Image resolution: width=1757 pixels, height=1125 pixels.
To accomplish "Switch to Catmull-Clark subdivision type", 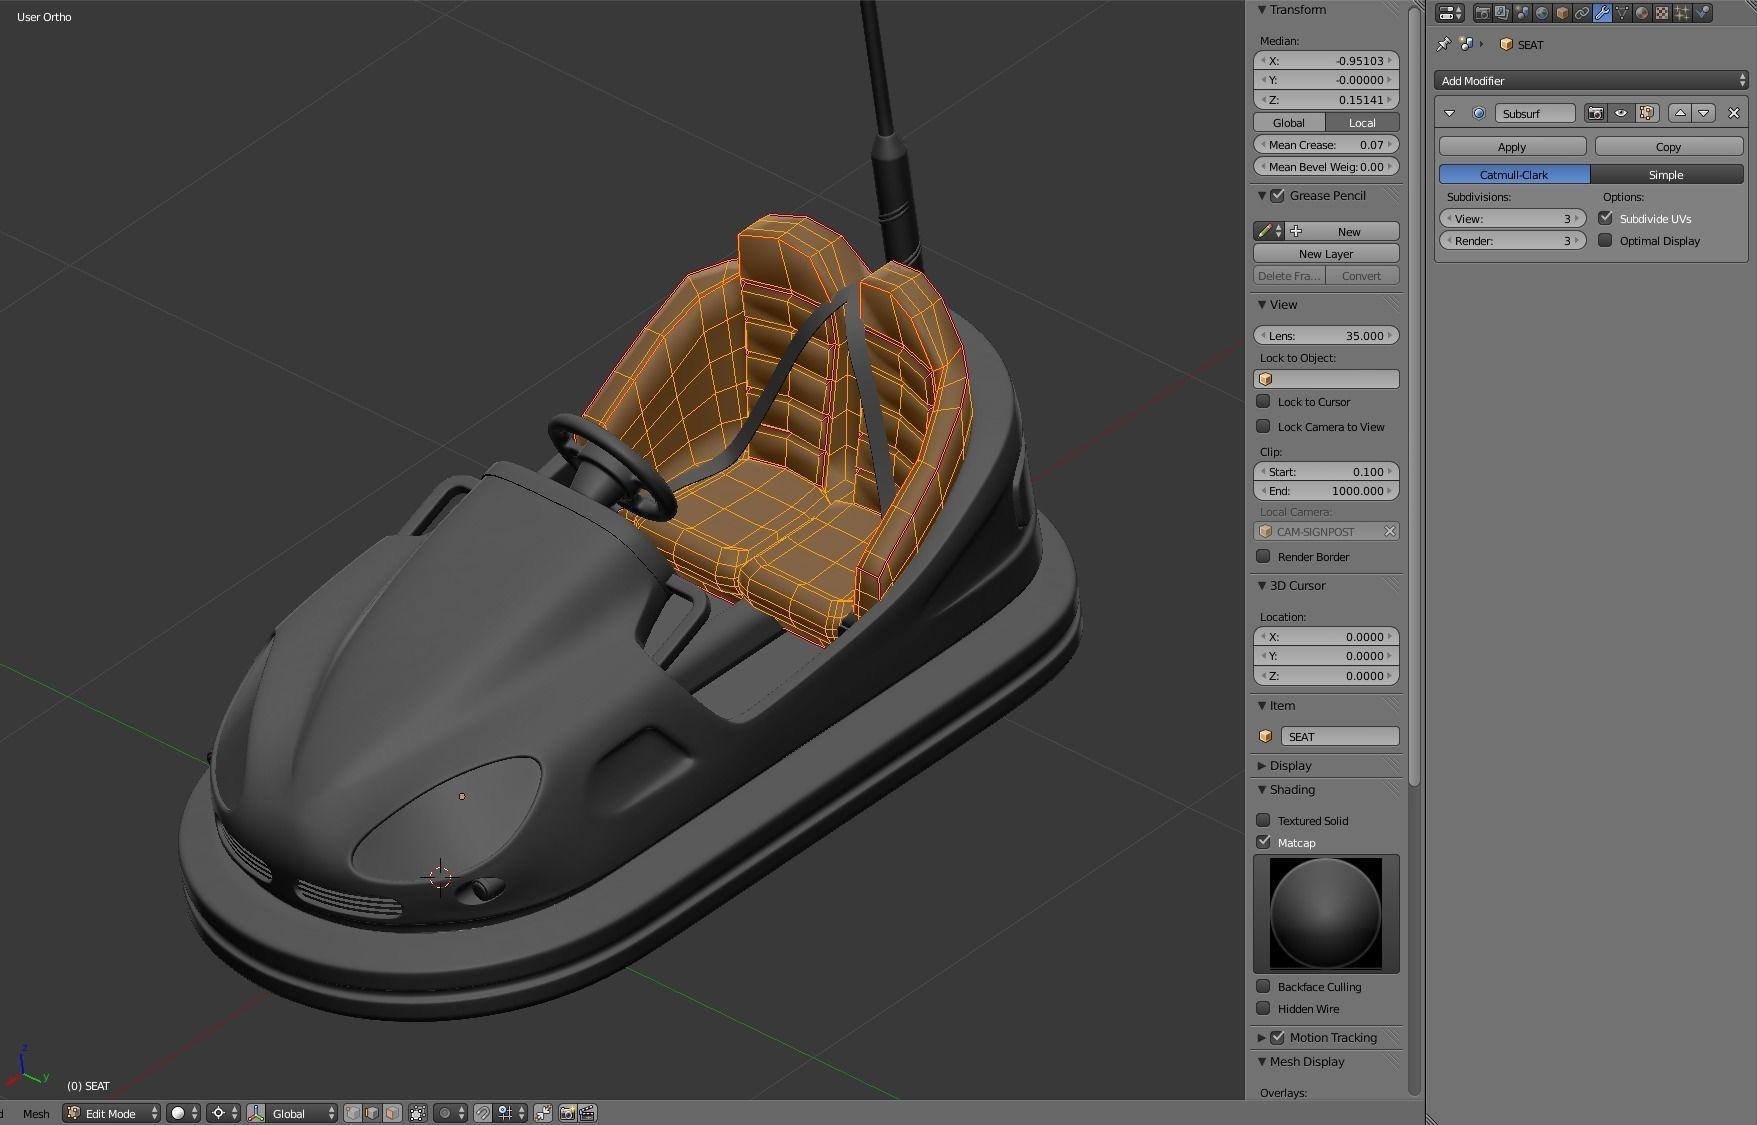I will point(1514,174).
